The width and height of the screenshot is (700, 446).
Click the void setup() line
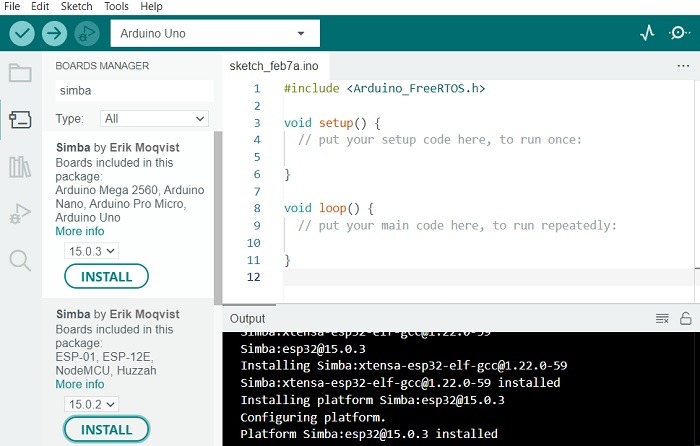pyautogui.click(x=332, y=123)
